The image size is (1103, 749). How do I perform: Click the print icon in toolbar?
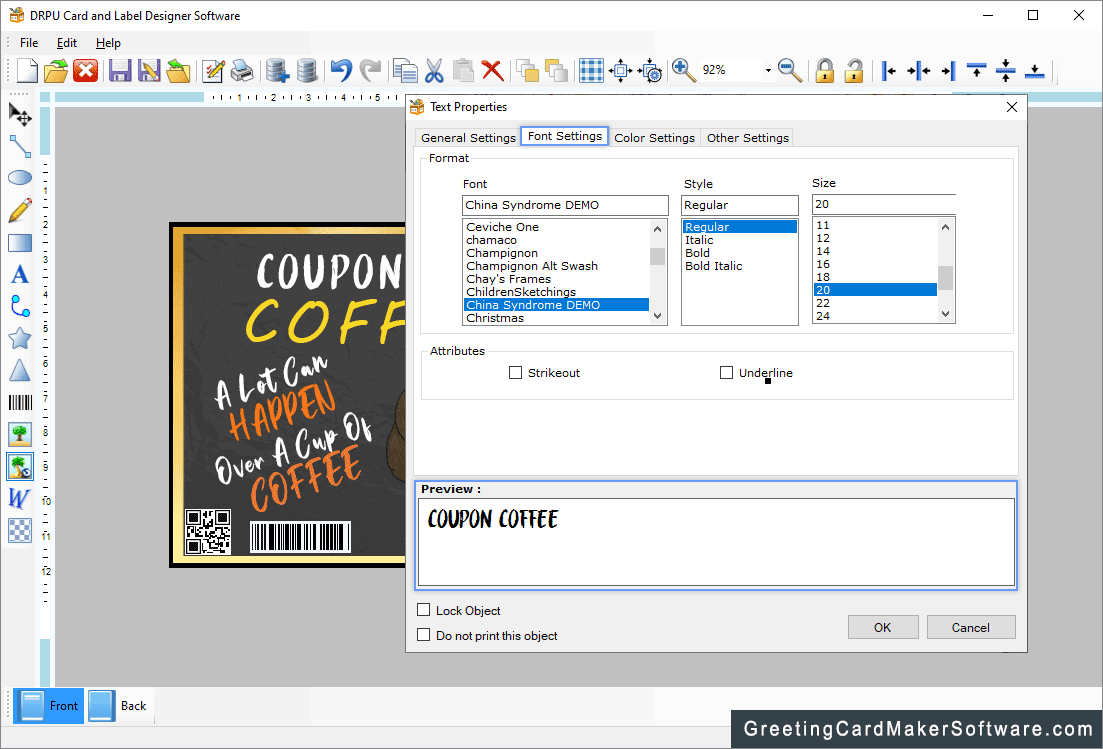pyautogui.click(x=243, y=70)
